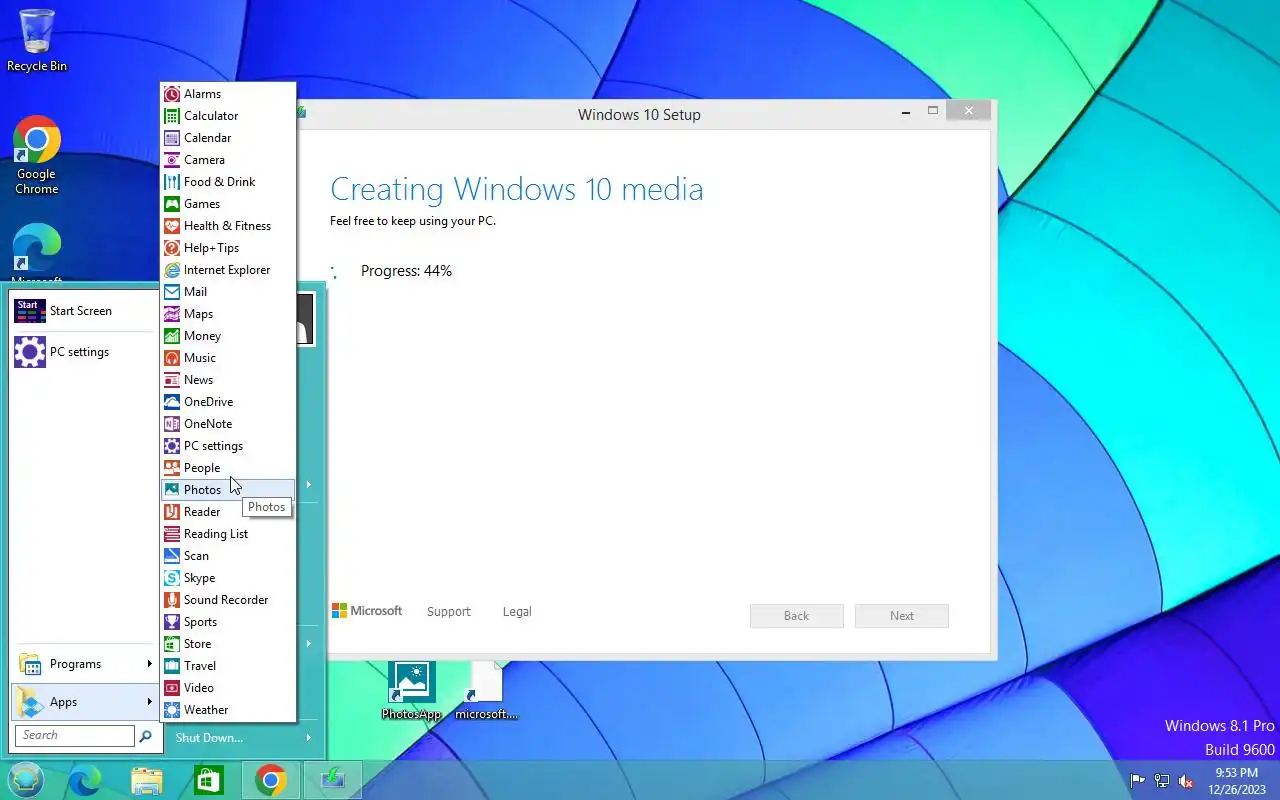Select Sports from the apps list
1280x800 pixels.
[x=228, y=622]
